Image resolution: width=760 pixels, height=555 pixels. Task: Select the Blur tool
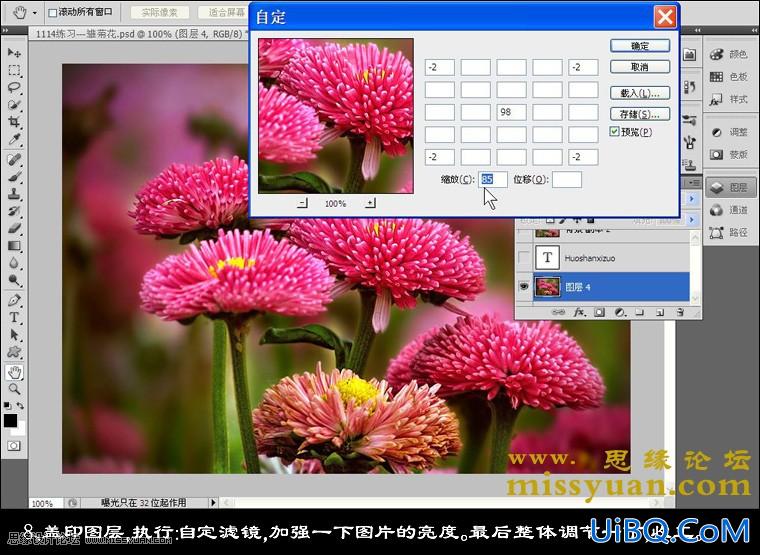pos(14,263)
